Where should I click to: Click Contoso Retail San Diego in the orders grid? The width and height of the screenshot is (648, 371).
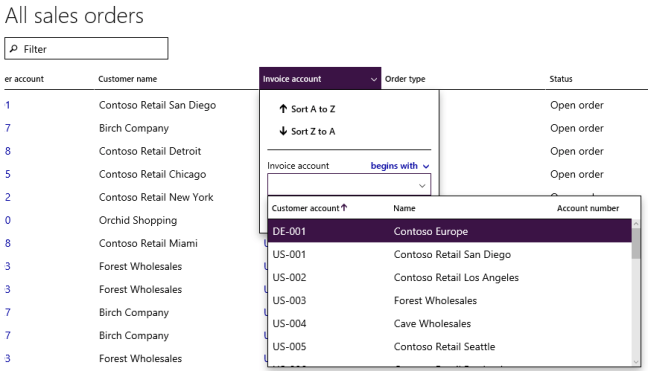pyautogui.click(x=157, y=105)
